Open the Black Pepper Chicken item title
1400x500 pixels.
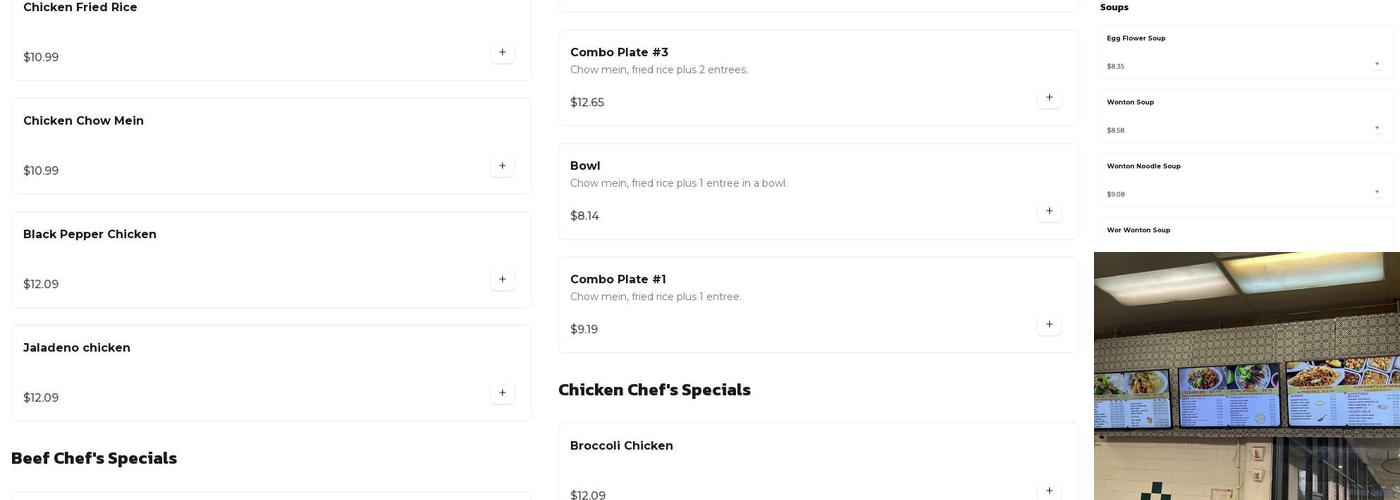click(90, 235)
